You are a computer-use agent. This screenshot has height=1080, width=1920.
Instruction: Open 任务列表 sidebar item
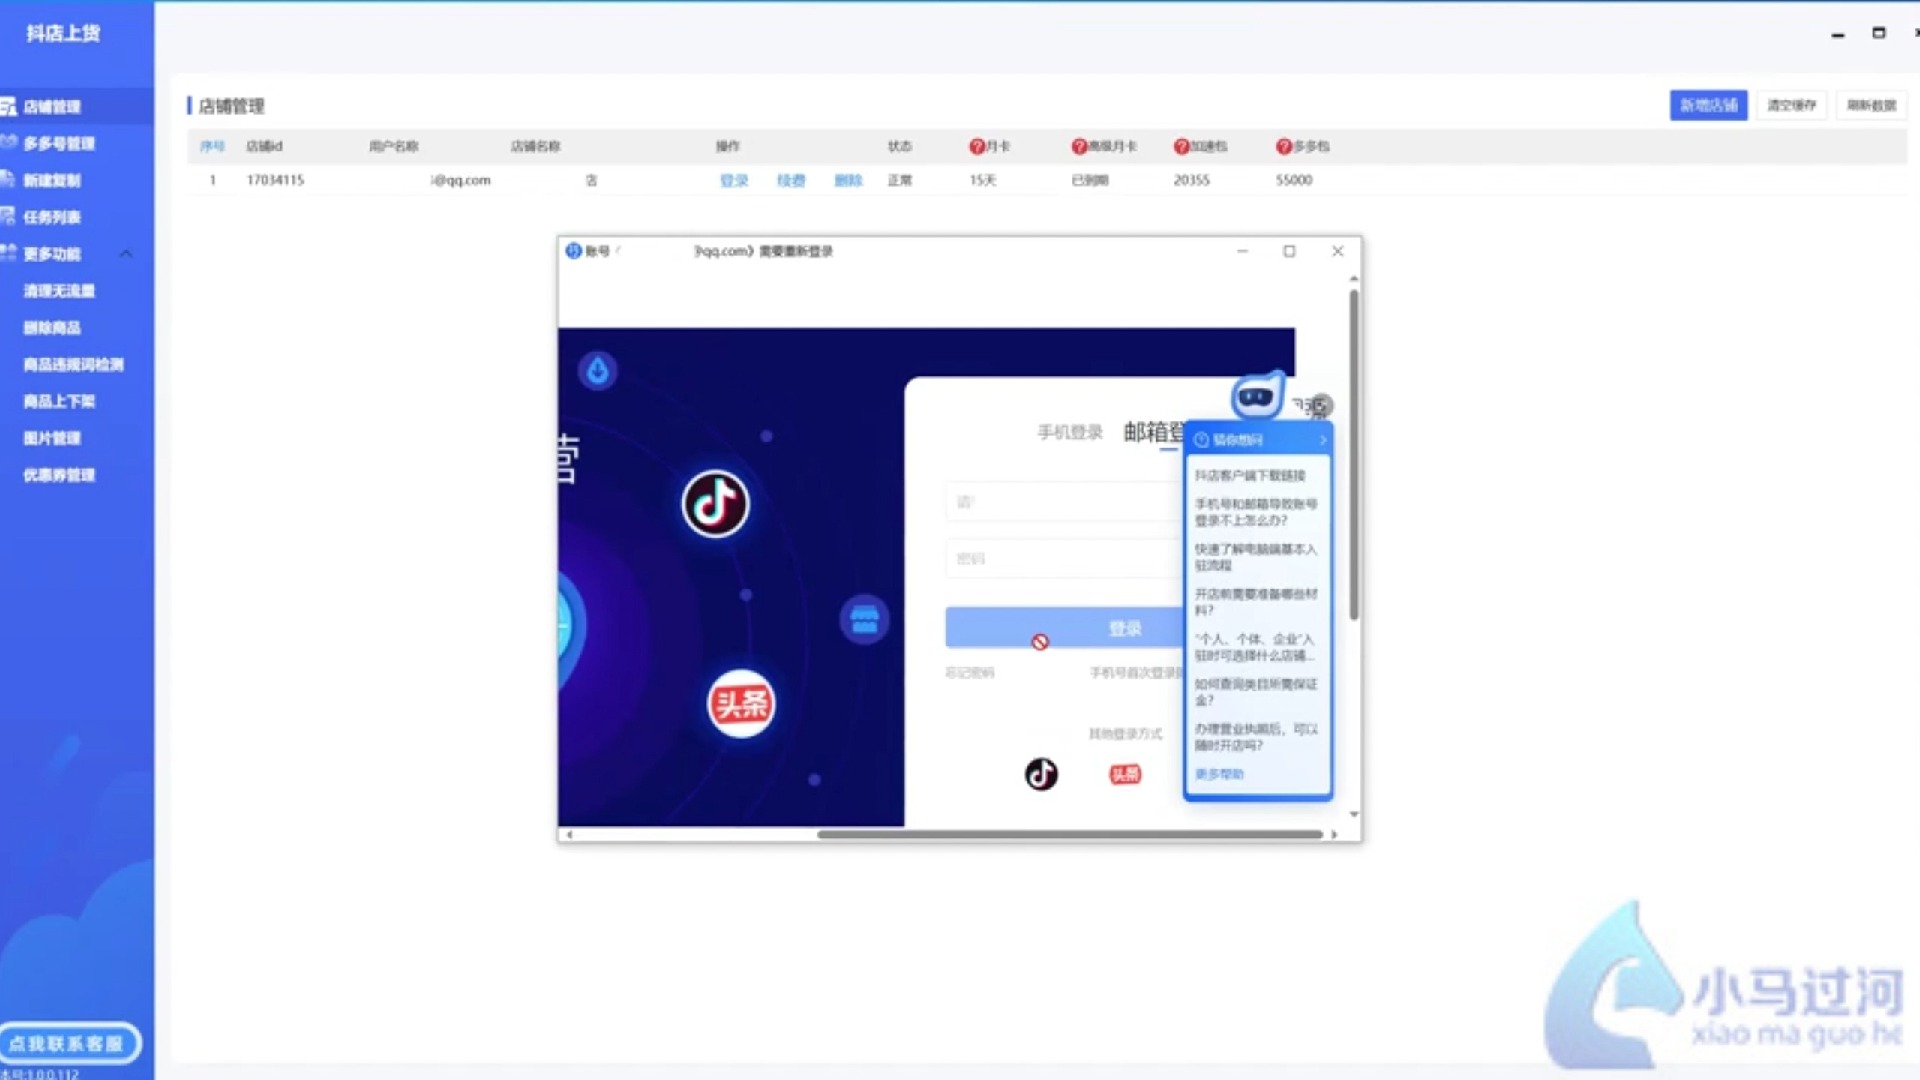point(52,217)
